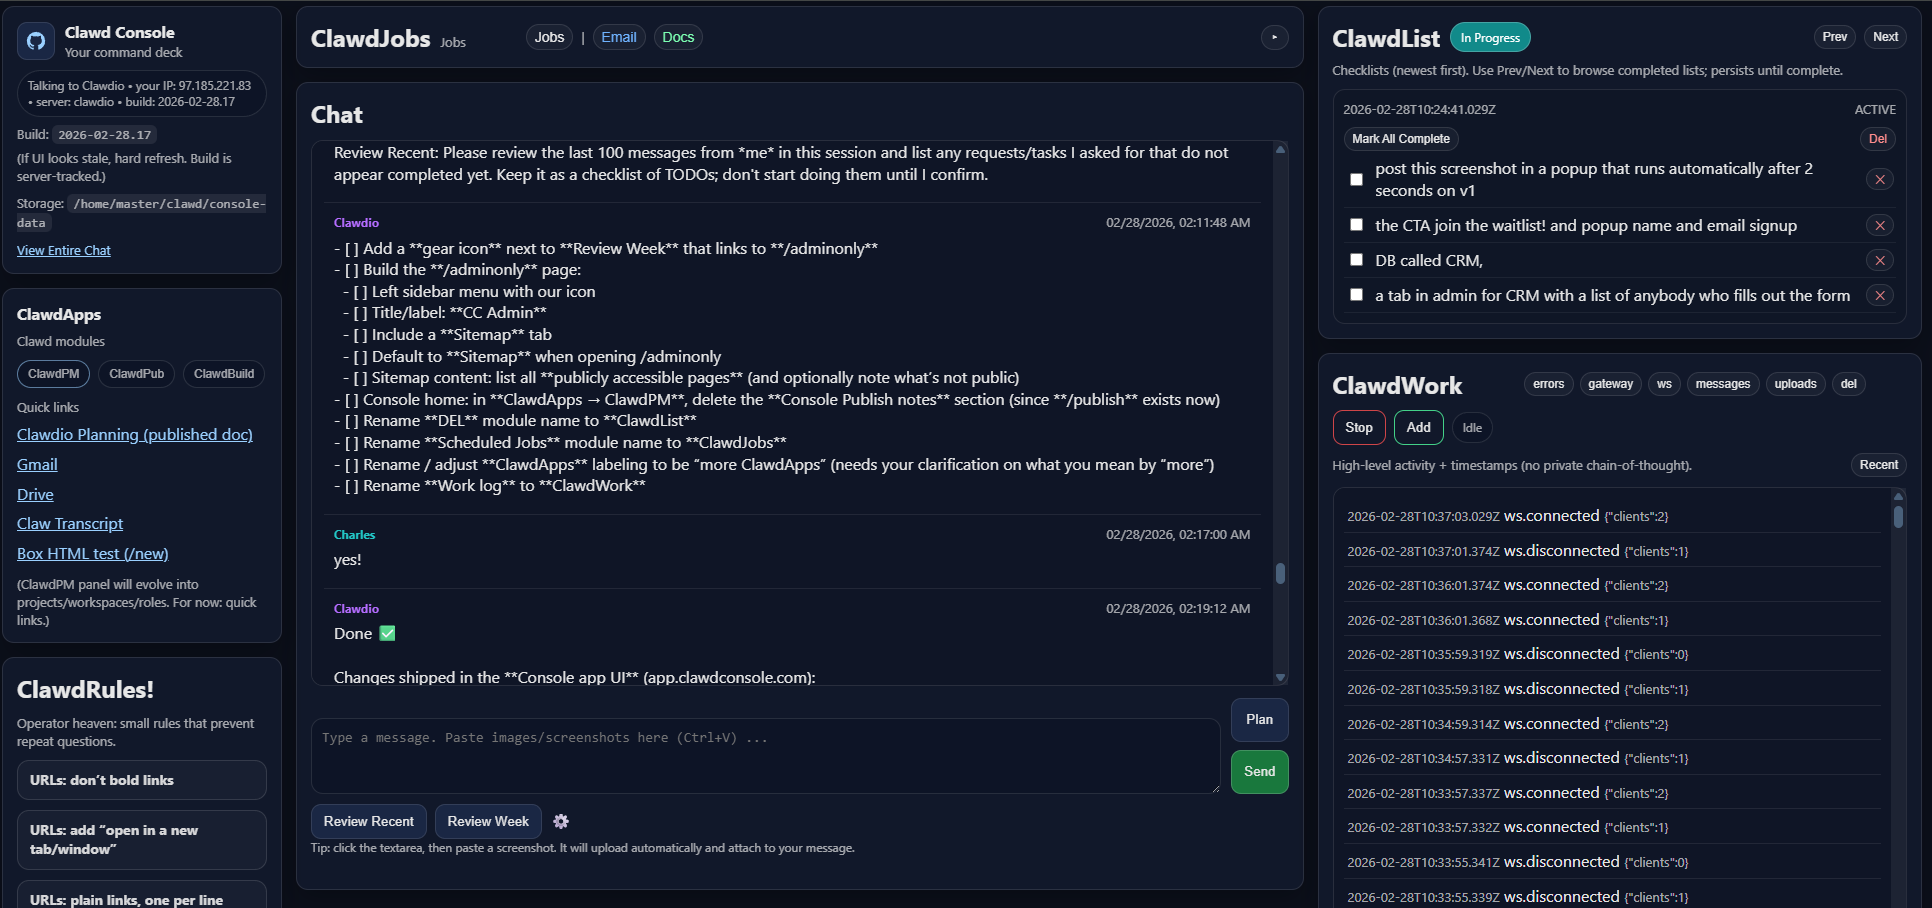Viewport: 1932px width, 908px height.
Task: Remove the 'DB called CRM' item with X
Action: tap(1879, 261)
